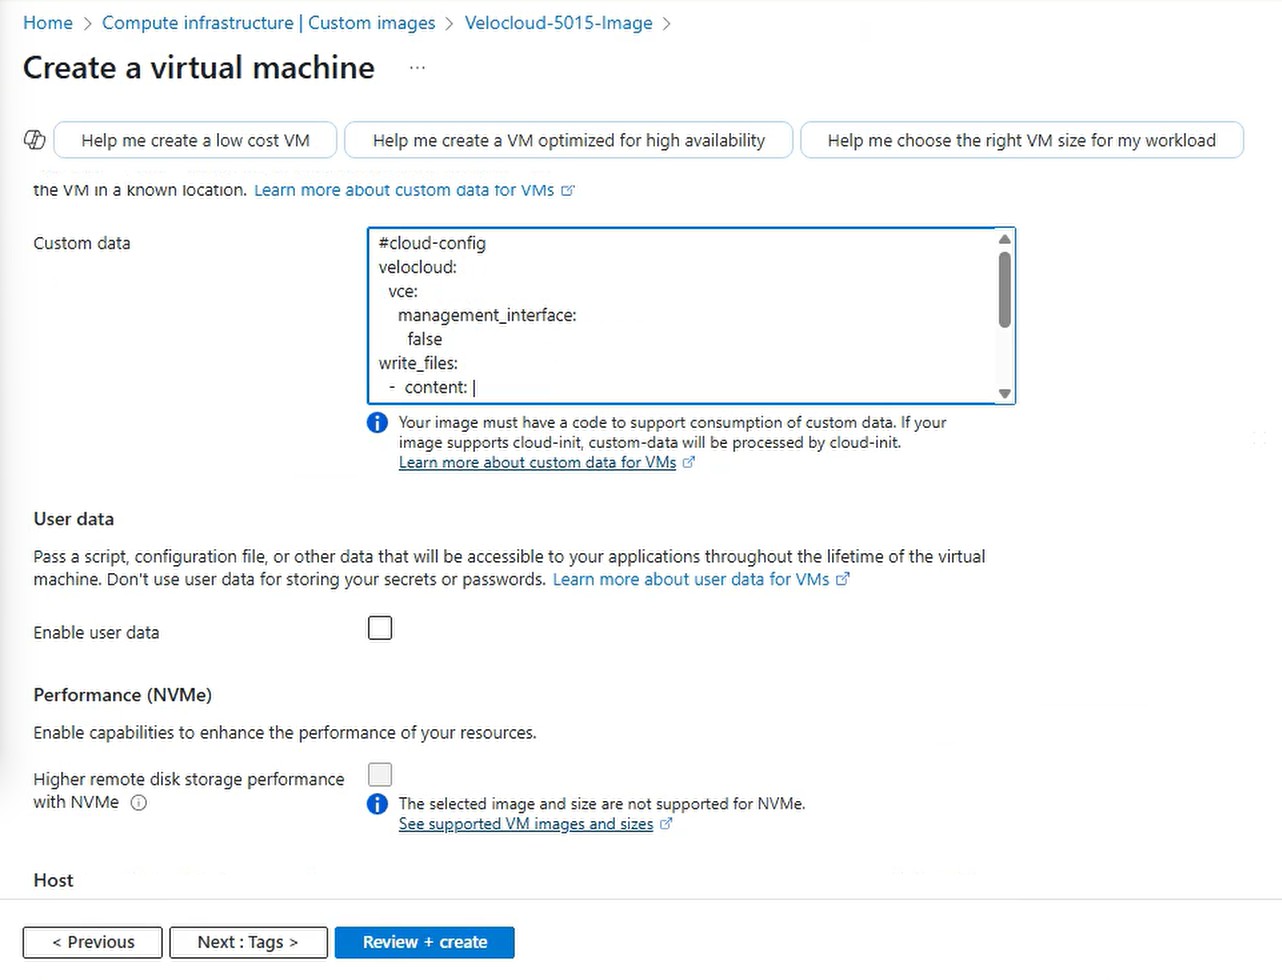Screen dimensions: 1282x980
Task: Click the custom data scrollbar thumb
Action: (1005, 289)
